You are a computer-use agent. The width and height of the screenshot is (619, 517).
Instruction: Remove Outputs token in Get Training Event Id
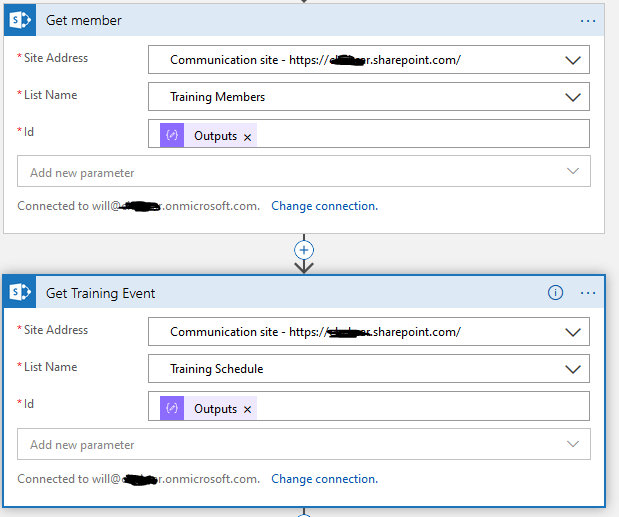click(x=248, y=409)
